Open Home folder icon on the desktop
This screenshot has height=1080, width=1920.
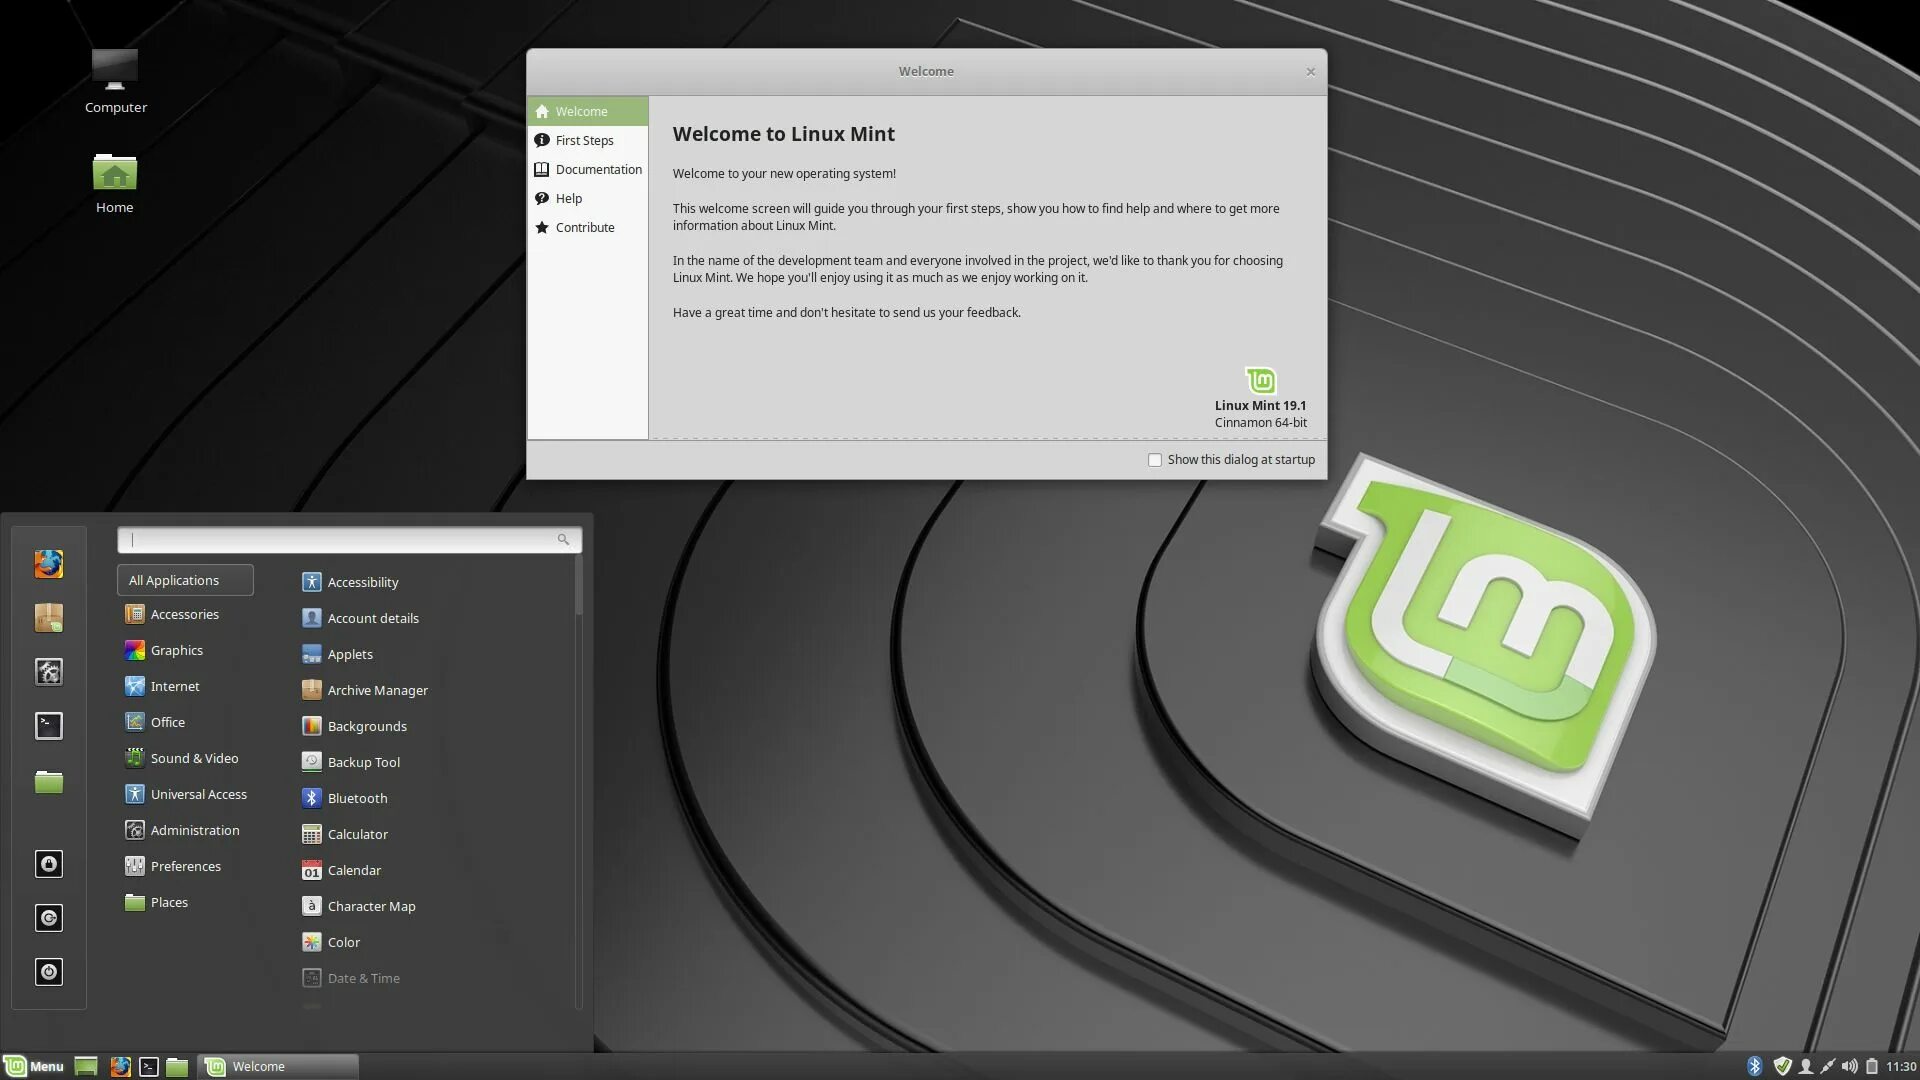coord(114,182)
